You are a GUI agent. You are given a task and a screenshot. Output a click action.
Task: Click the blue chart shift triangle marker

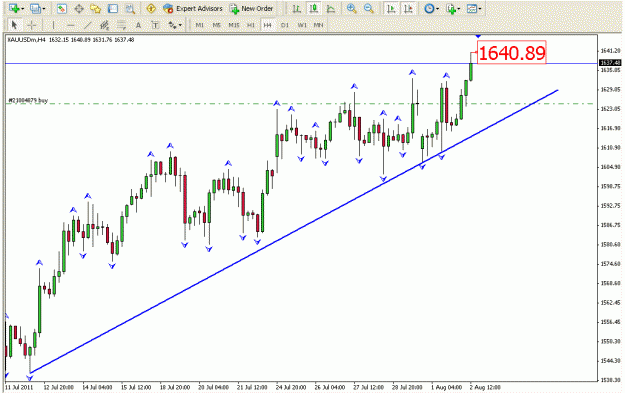click(x=478, y=36)
